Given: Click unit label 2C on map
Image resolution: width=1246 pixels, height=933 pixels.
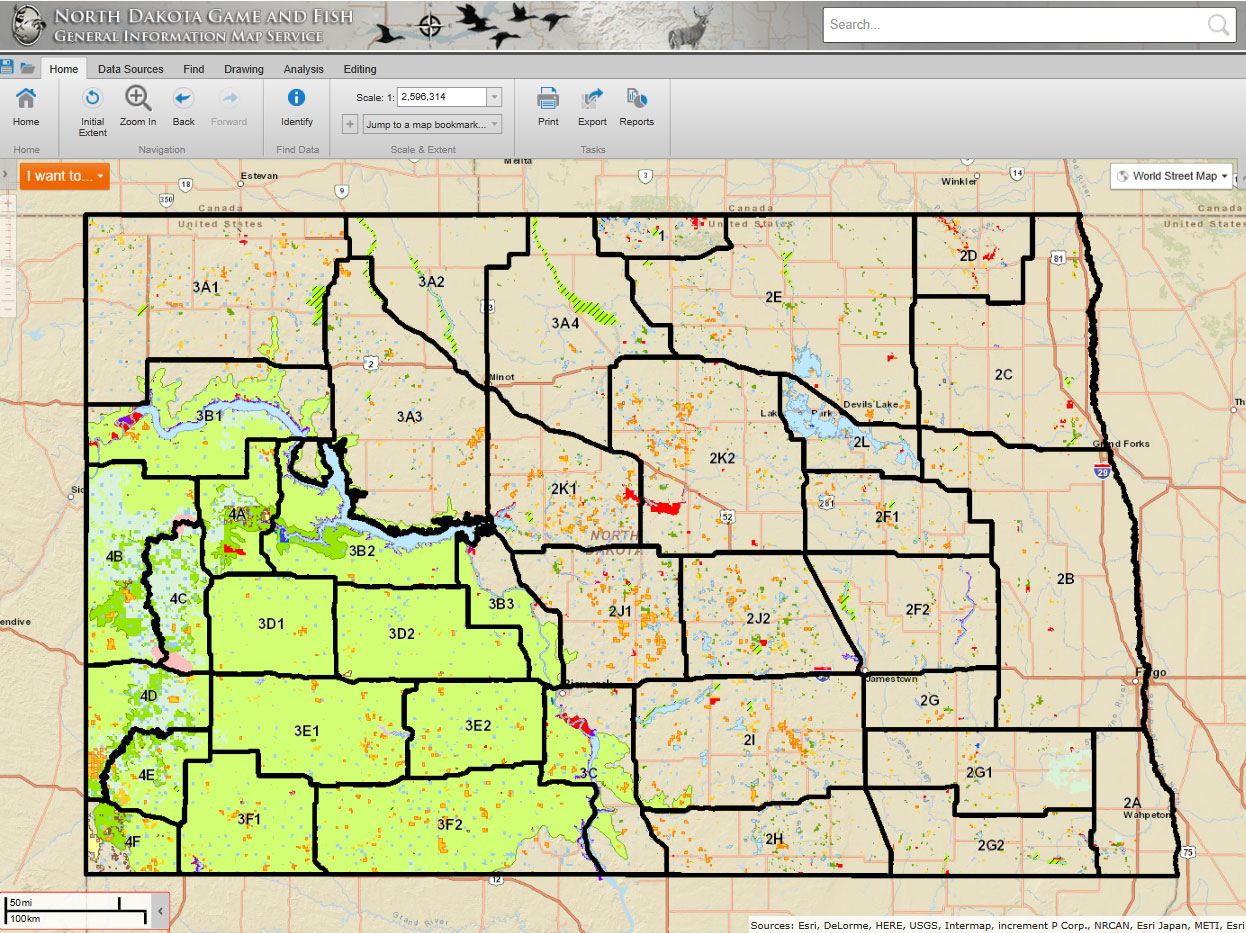Looking at the screenshot, I should 1003,375.
